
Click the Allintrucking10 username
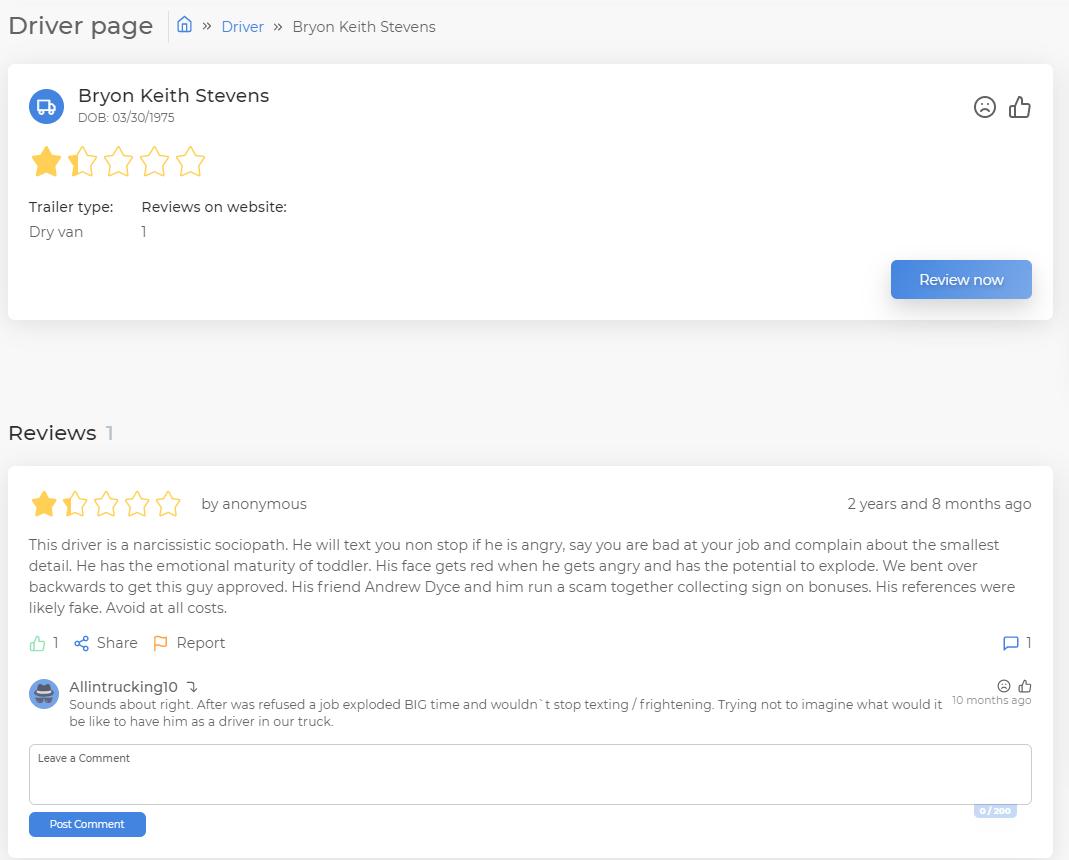point(123,687)
